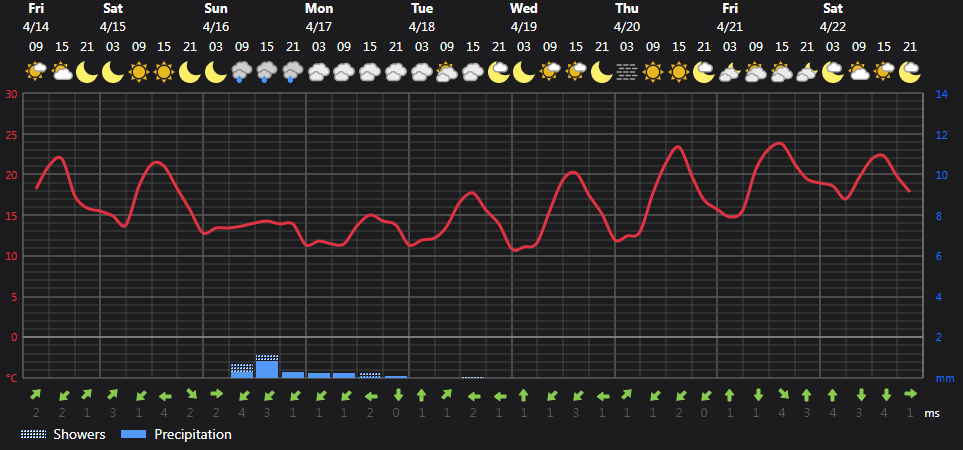Click the moon icon for Sun 4/16 at 03
Viewport: 963px width, 450px height.
tap(216, 71)
